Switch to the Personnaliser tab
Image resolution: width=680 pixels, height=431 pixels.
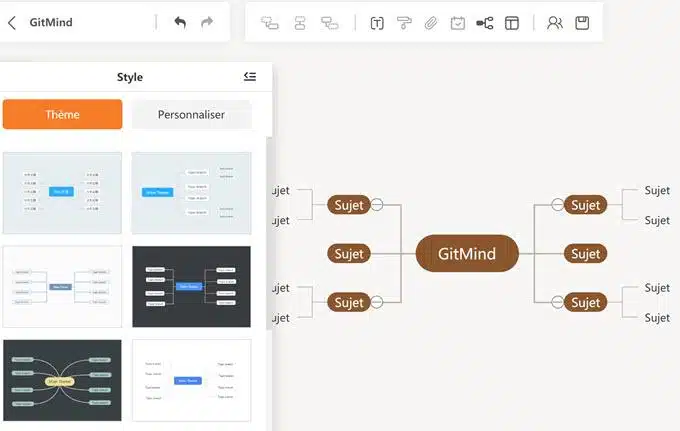(x=191, y=114)
